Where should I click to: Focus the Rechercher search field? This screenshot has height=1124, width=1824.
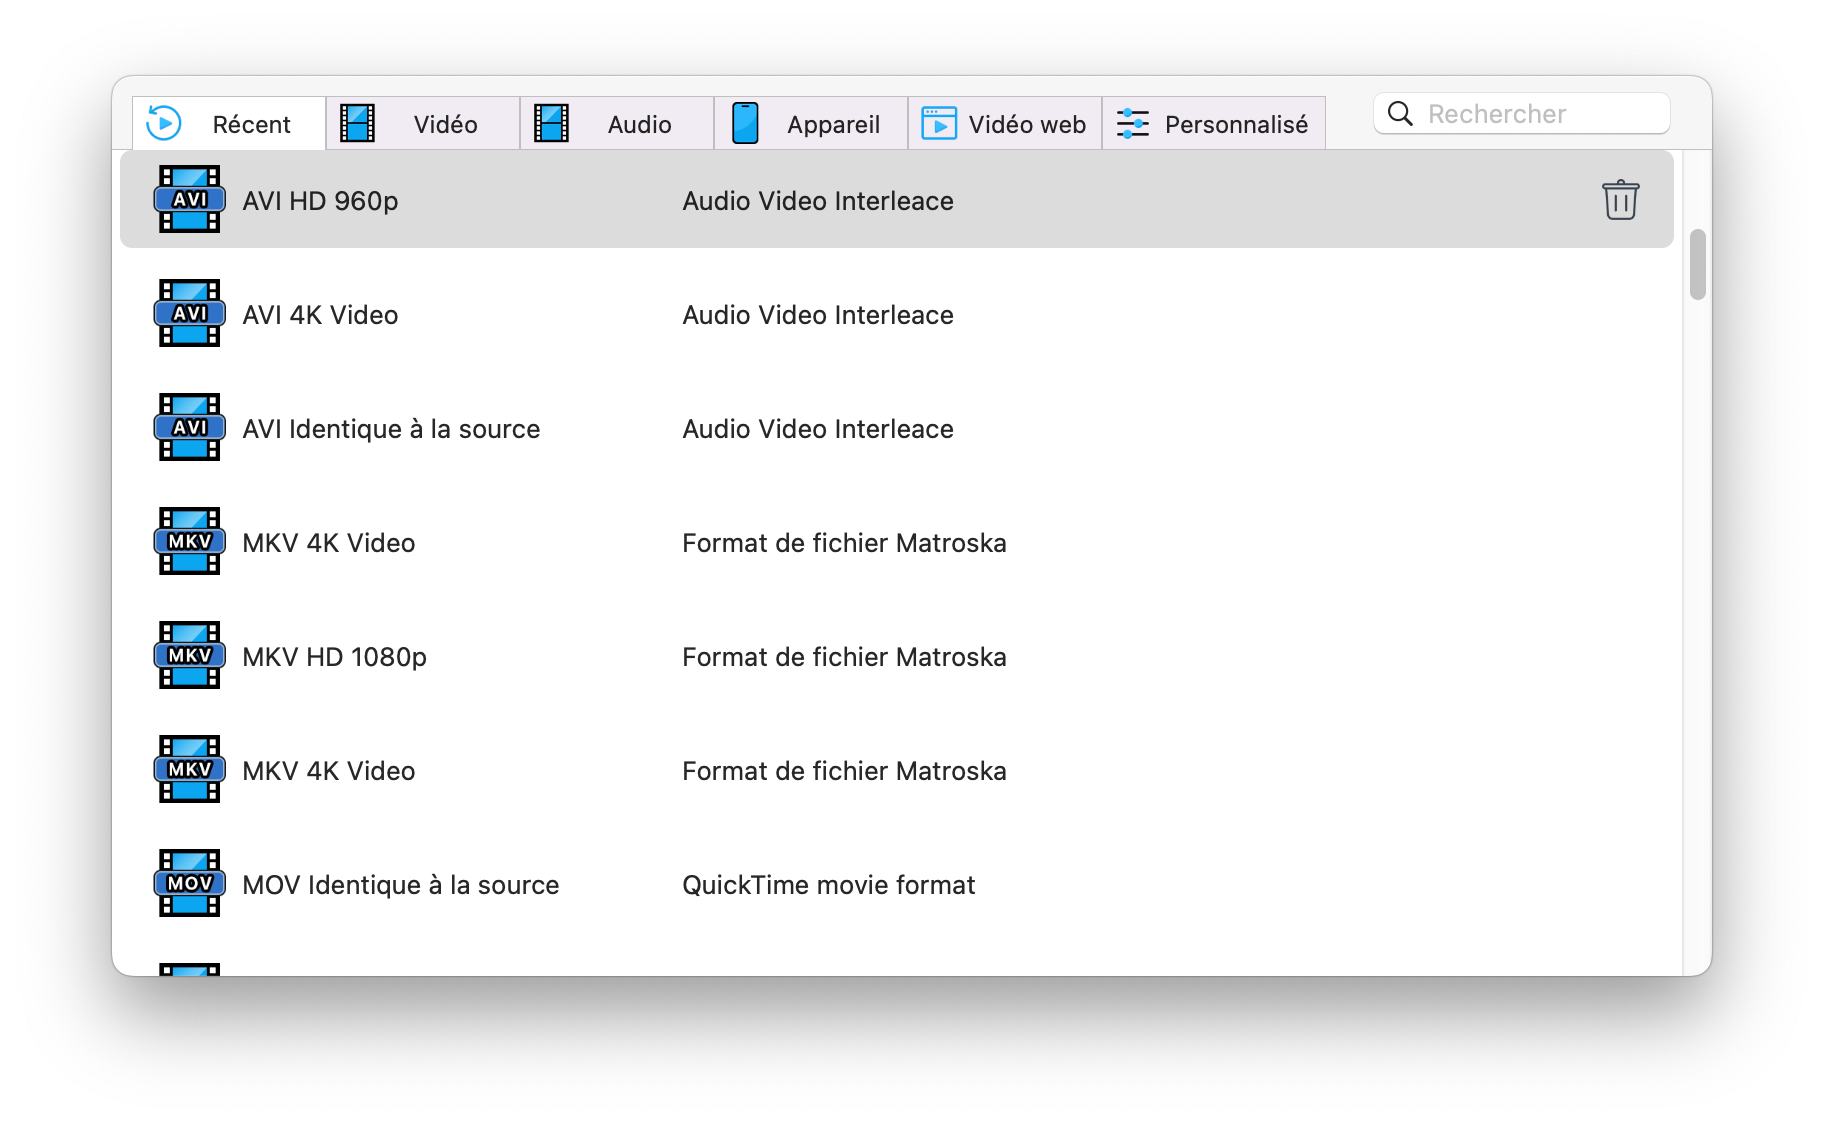coord(1540,114)
